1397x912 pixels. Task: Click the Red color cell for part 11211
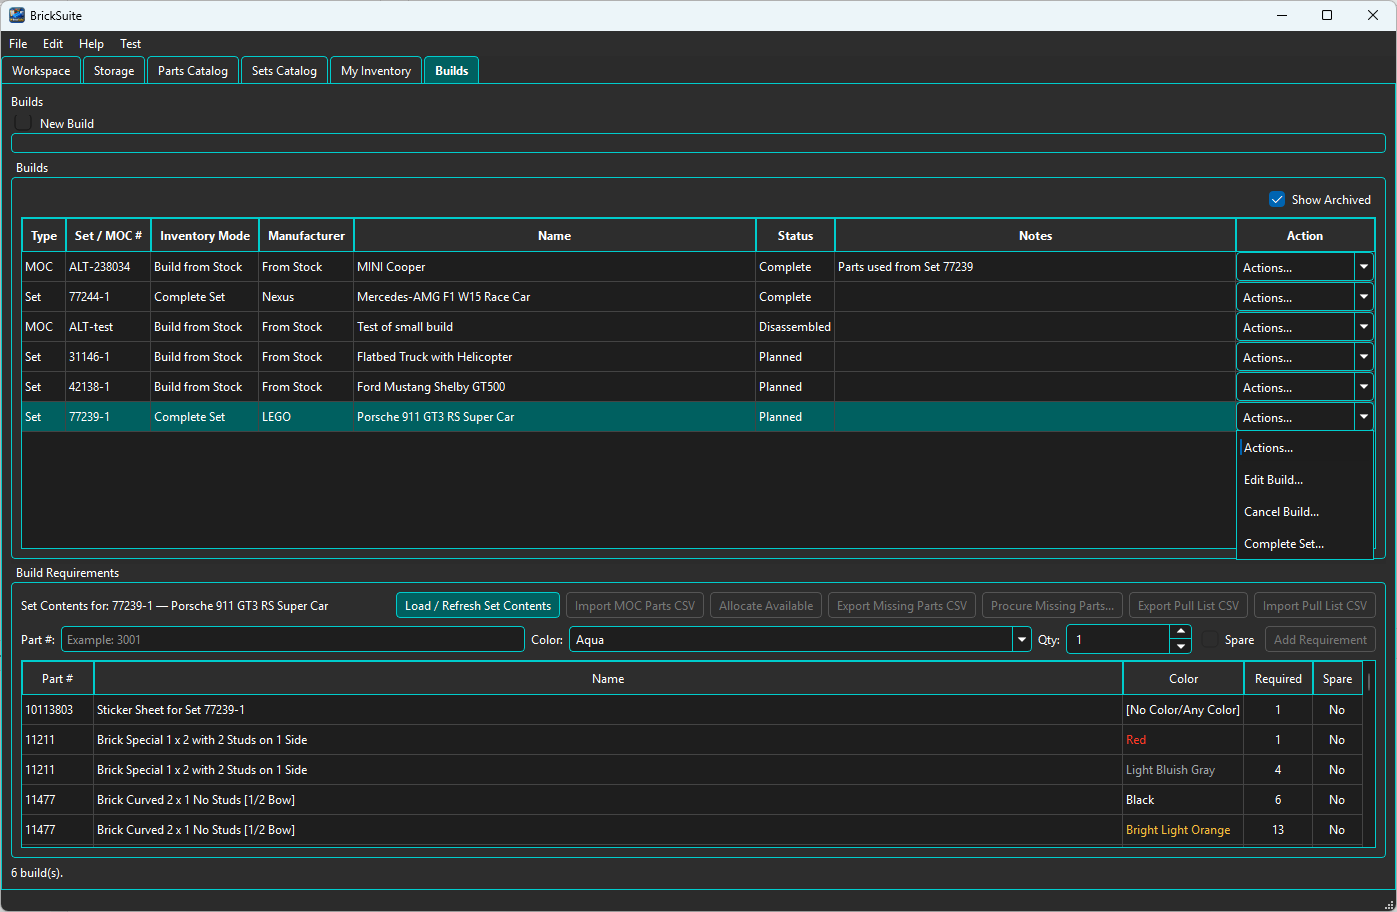(x=1183, y=740)
